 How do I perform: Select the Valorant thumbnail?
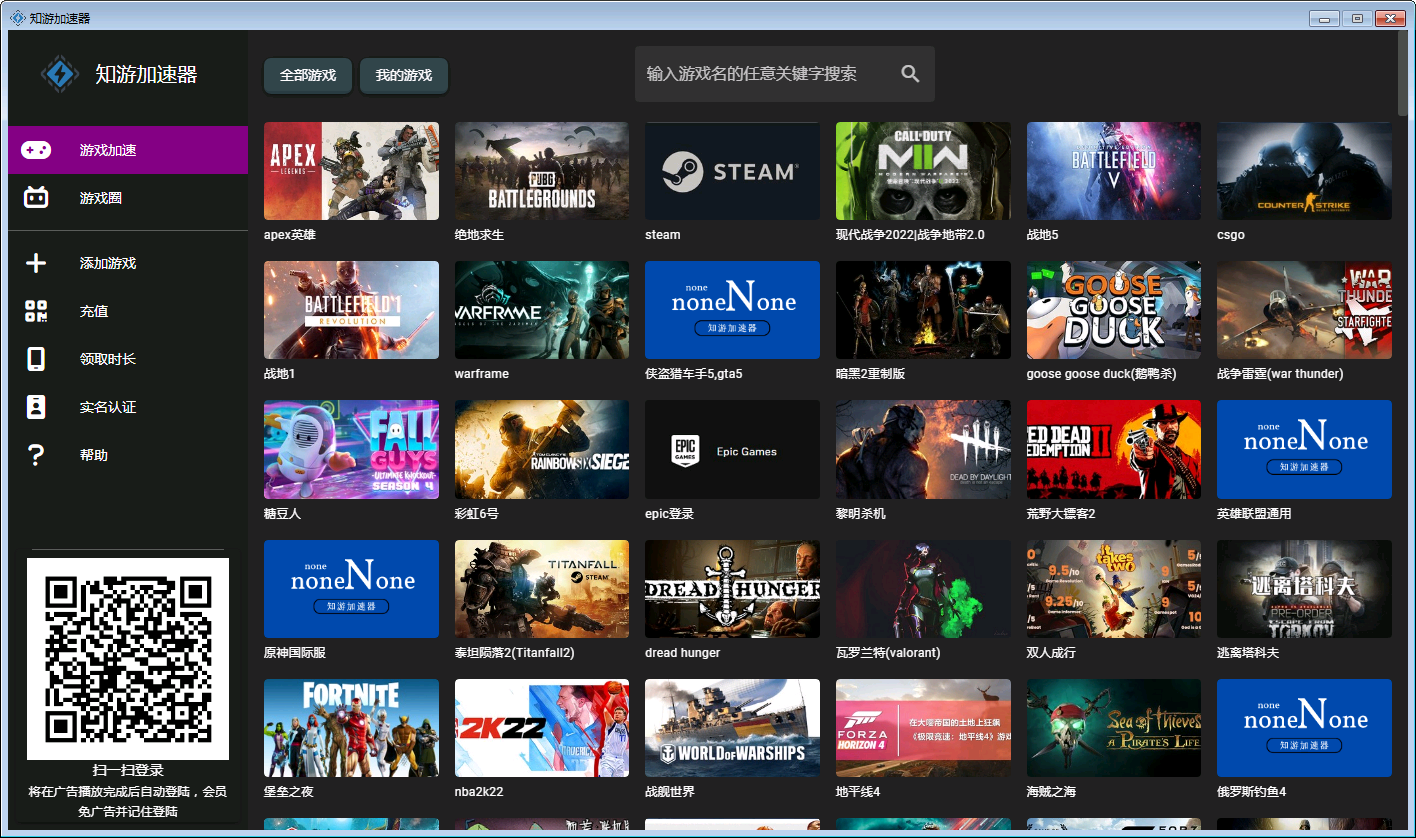point(923,589)
